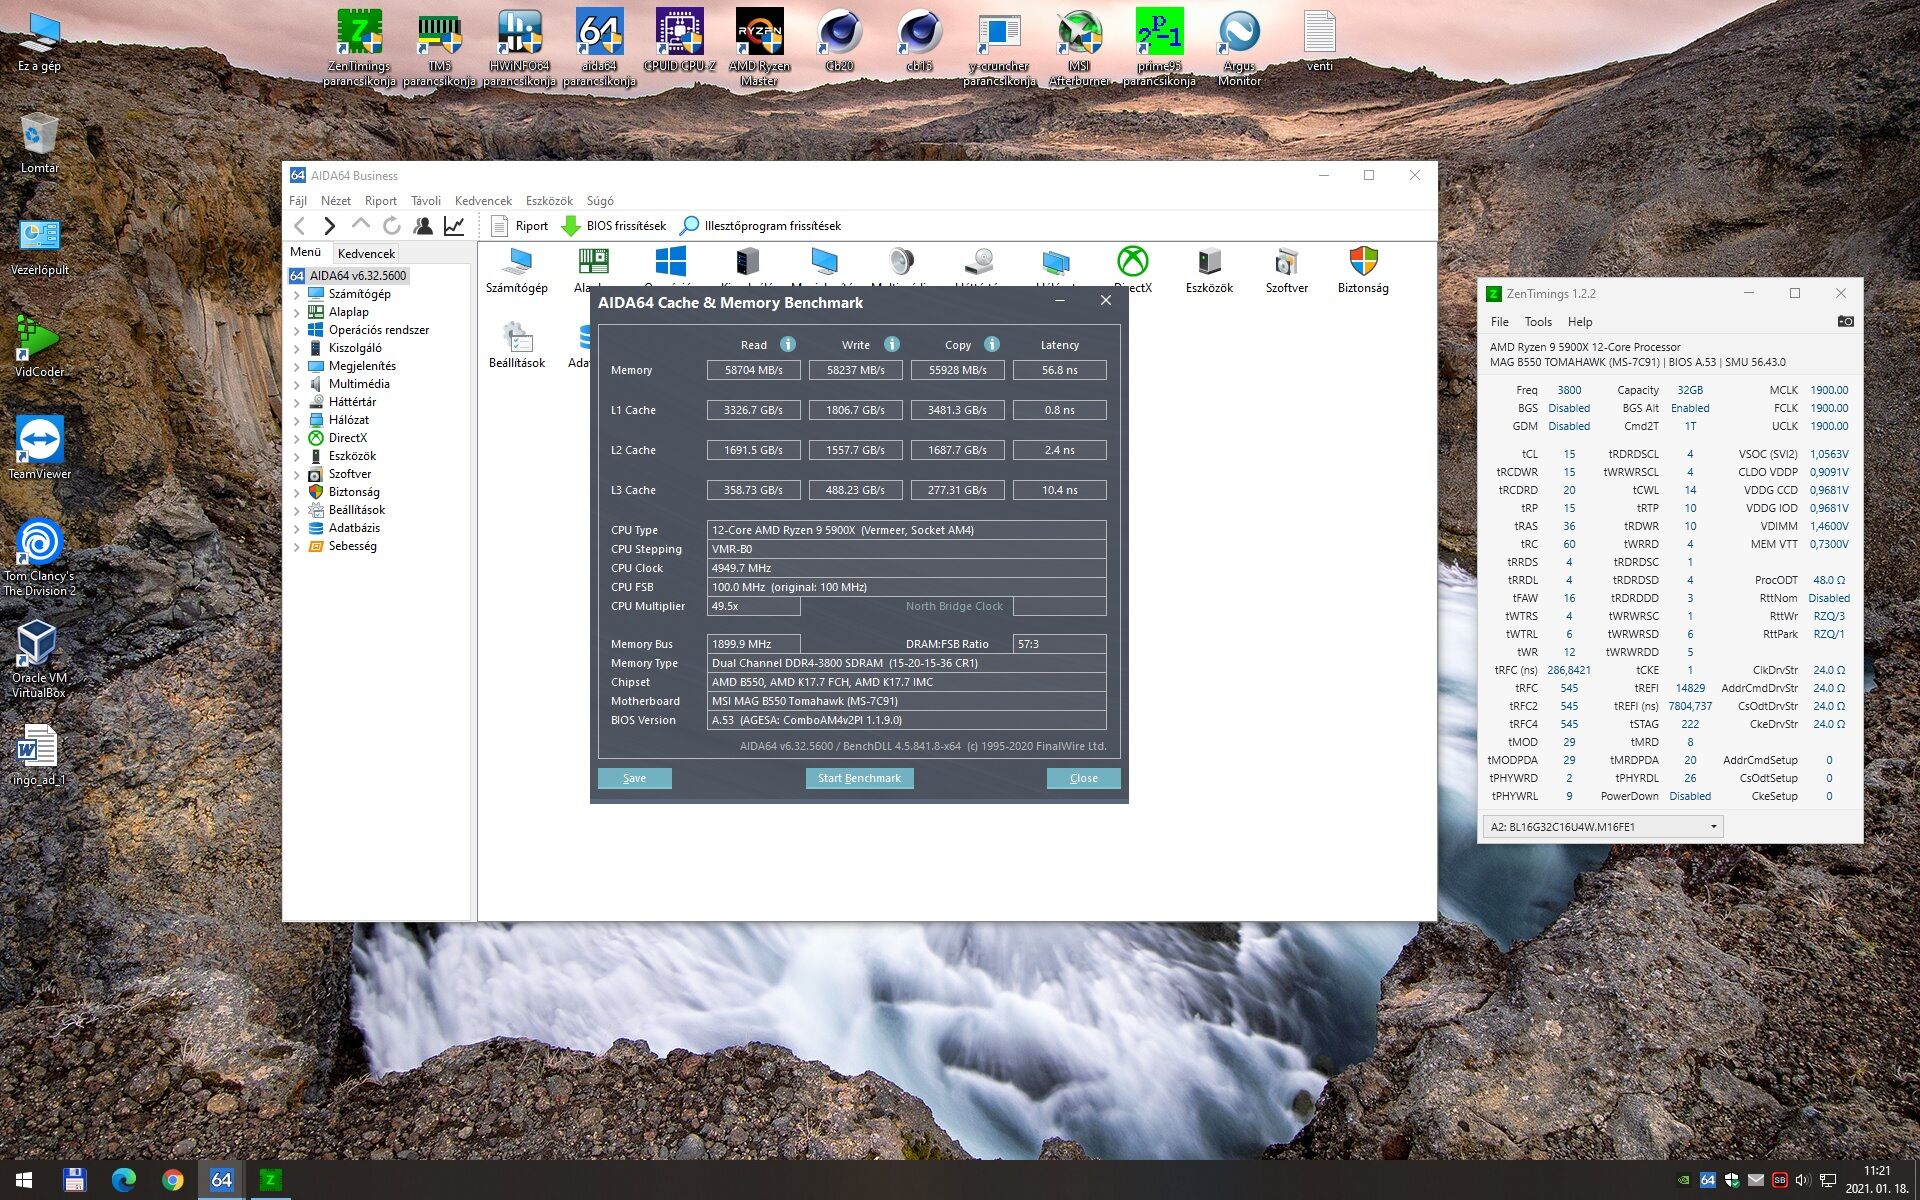Click the graph icon in AIDA64 toolbar

pyautogui.click(x=454, y=226)
